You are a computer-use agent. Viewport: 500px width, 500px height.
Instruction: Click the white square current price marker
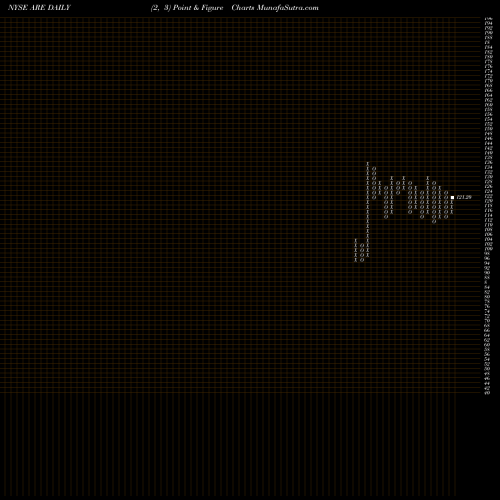click(452, 197)
